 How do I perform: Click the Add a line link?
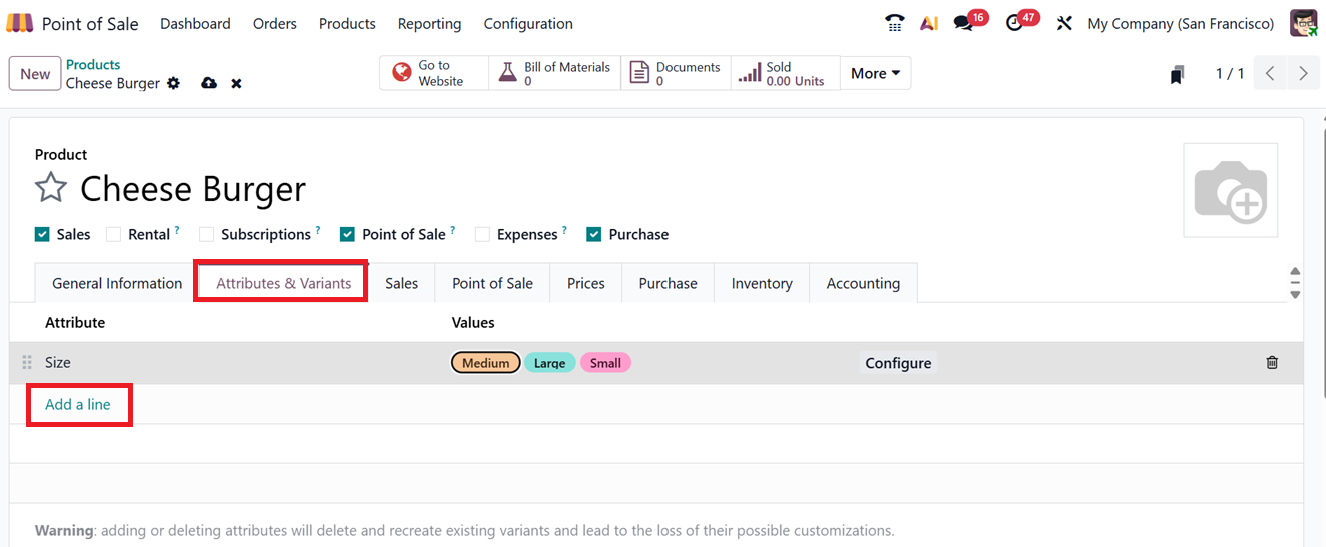click(x=78, y=405)
